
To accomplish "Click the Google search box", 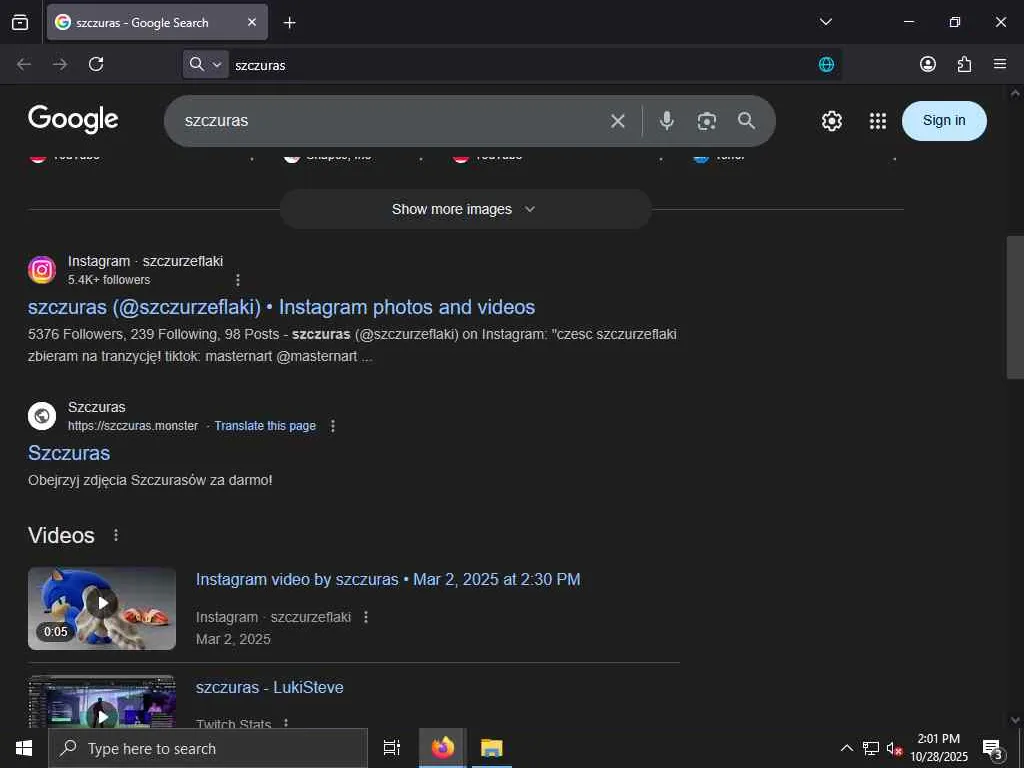I will click(392, 121).
